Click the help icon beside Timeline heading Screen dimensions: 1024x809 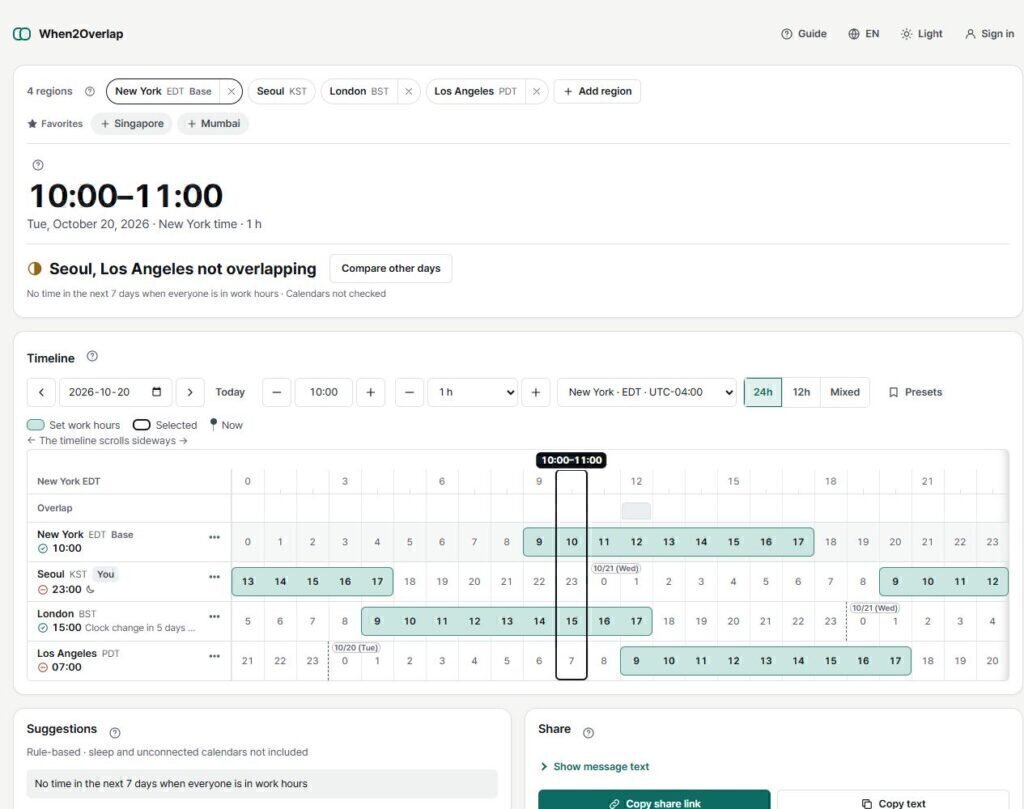(x=92, y=357)
